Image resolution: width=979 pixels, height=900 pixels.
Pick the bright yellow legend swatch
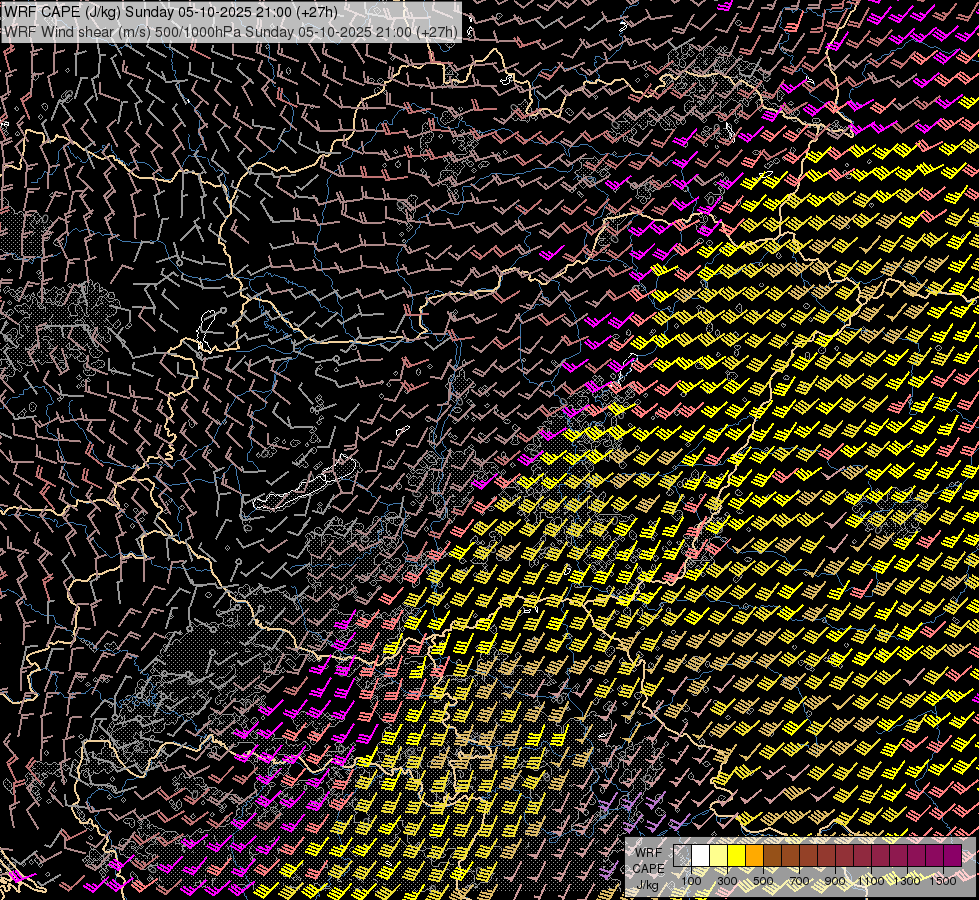tap(737, 855)
